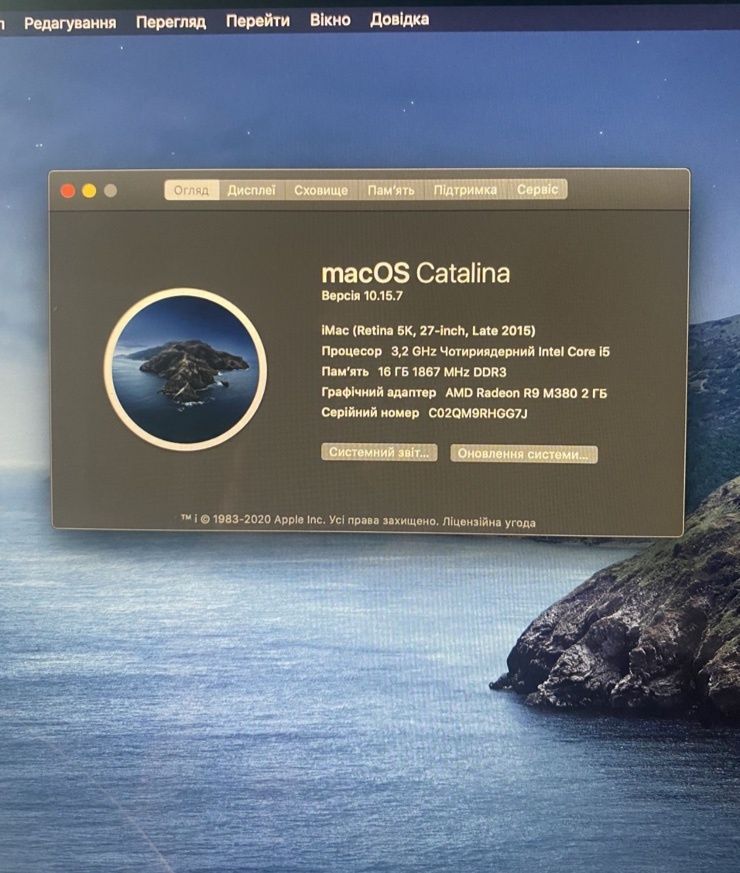Select the iMac Retina 5K model line
740x873 pixels.
tap(428, 331)
